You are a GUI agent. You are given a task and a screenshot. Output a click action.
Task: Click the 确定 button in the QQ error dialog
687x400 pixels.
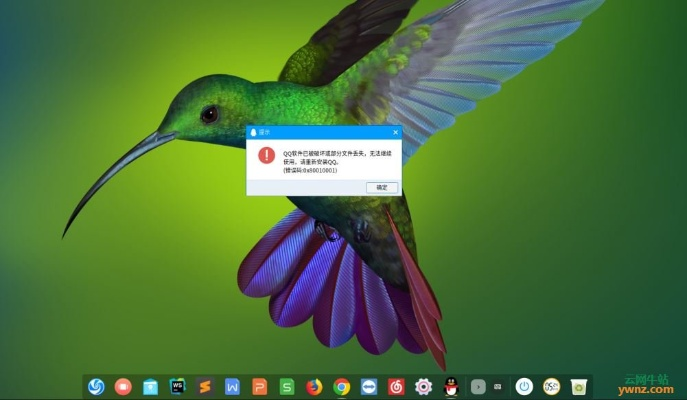382,187
